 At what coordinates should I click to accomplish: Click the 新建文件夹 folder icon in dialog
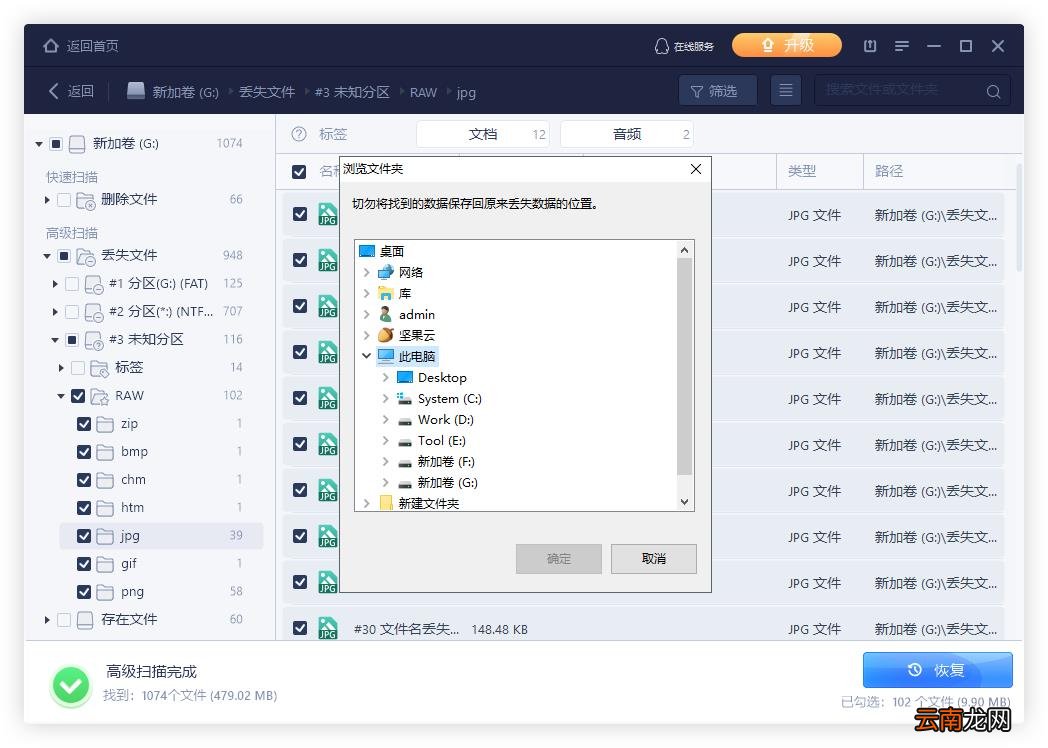(x=386, y=503)
